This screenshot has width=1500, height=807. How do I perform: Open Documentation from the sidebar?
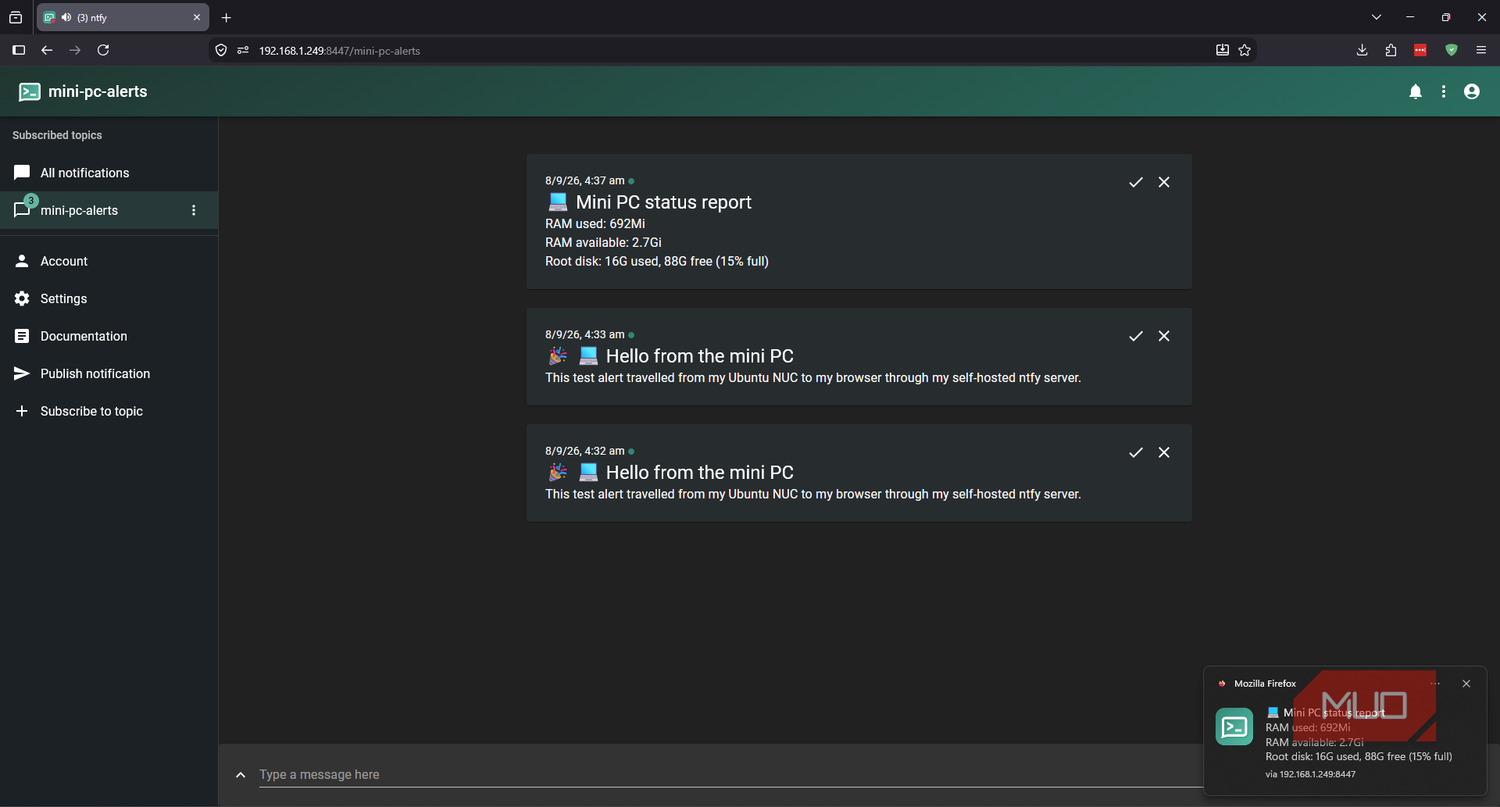point(109,336)
